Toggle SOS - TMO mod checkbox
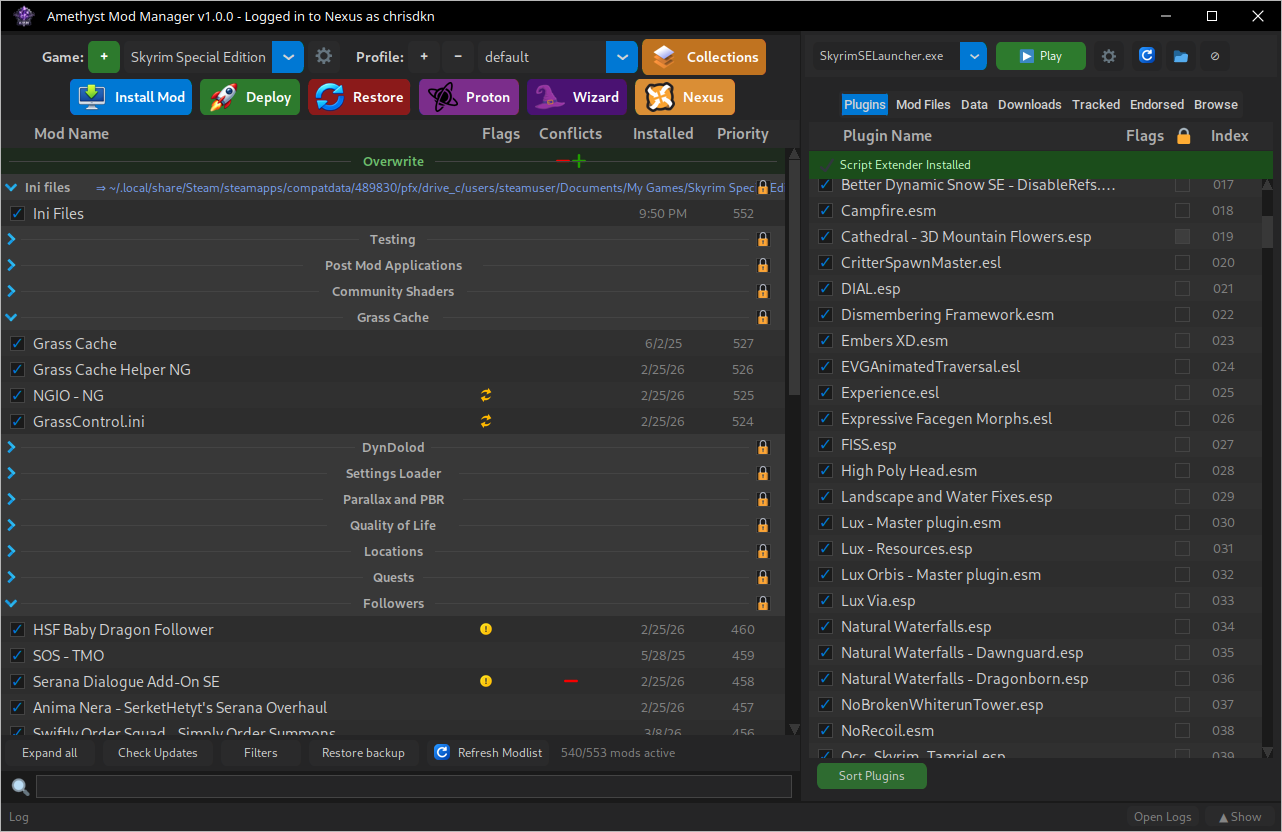The height and width of the screenshot is (832, 1282). pyautogui.click(x=17, y=655)
